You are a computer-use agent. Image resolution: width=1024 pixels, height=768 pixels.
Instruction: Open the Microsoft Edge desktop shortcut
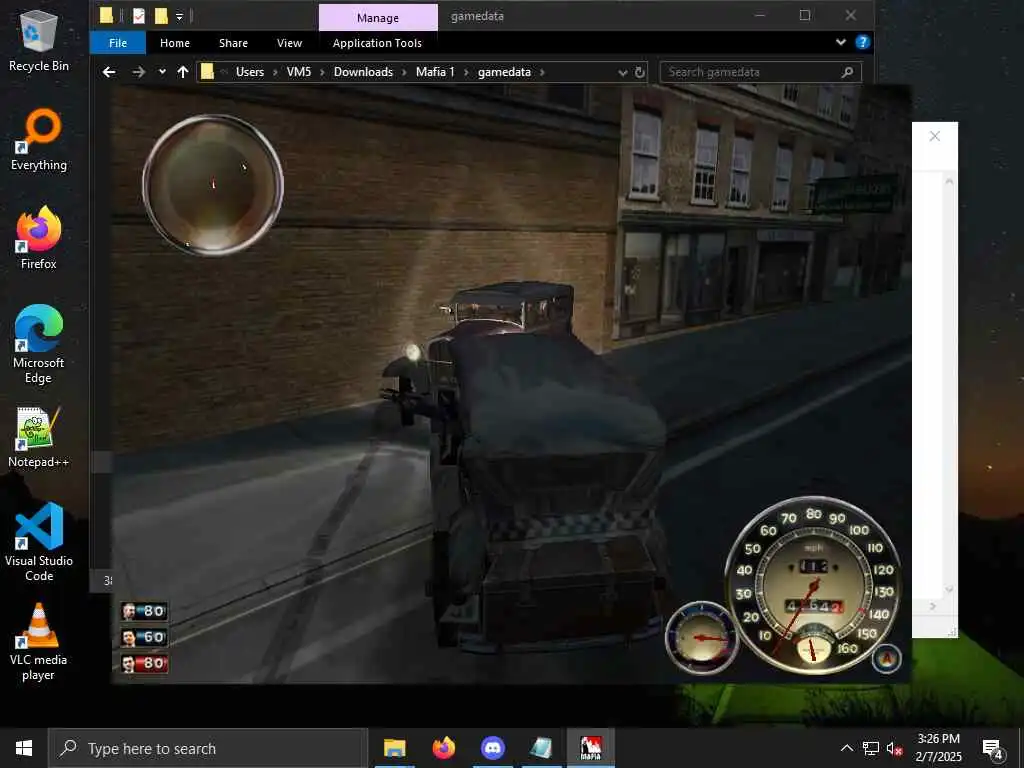(39, 344)
